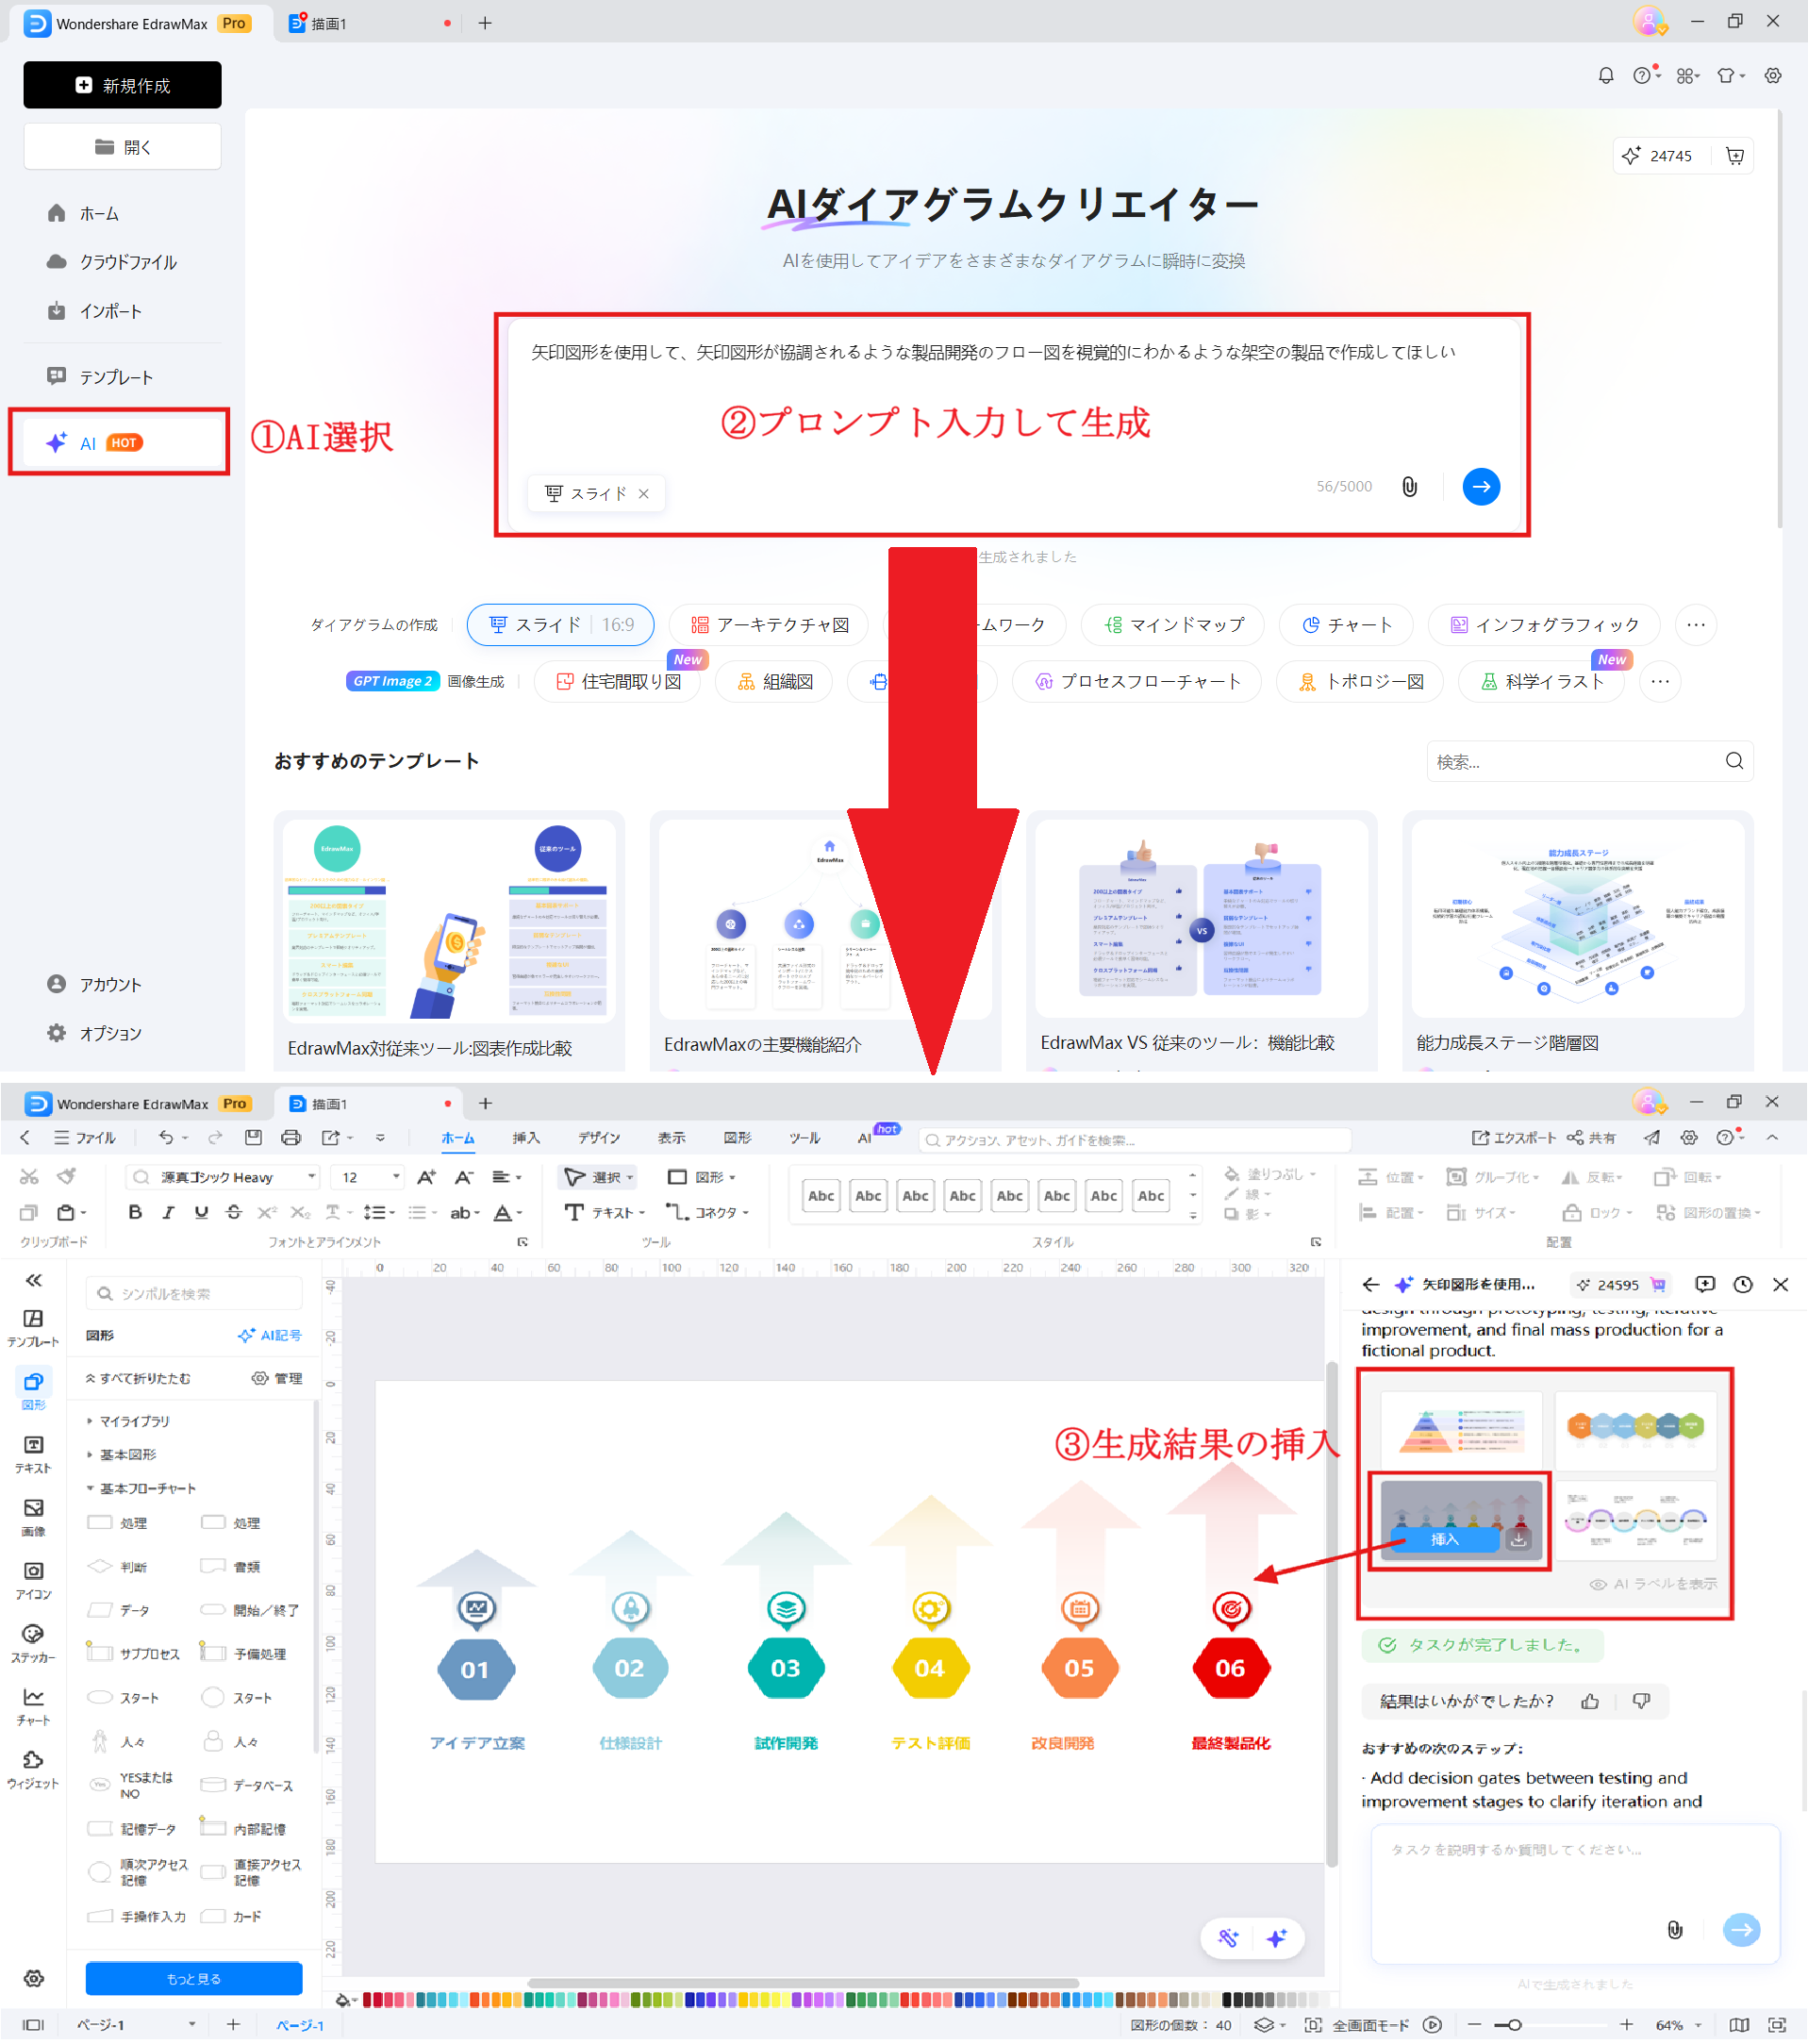This screenshot has height=2044, width=1808.
Task: Open クラウドファイル in the sidebar
Action: (x=112, y=263)
